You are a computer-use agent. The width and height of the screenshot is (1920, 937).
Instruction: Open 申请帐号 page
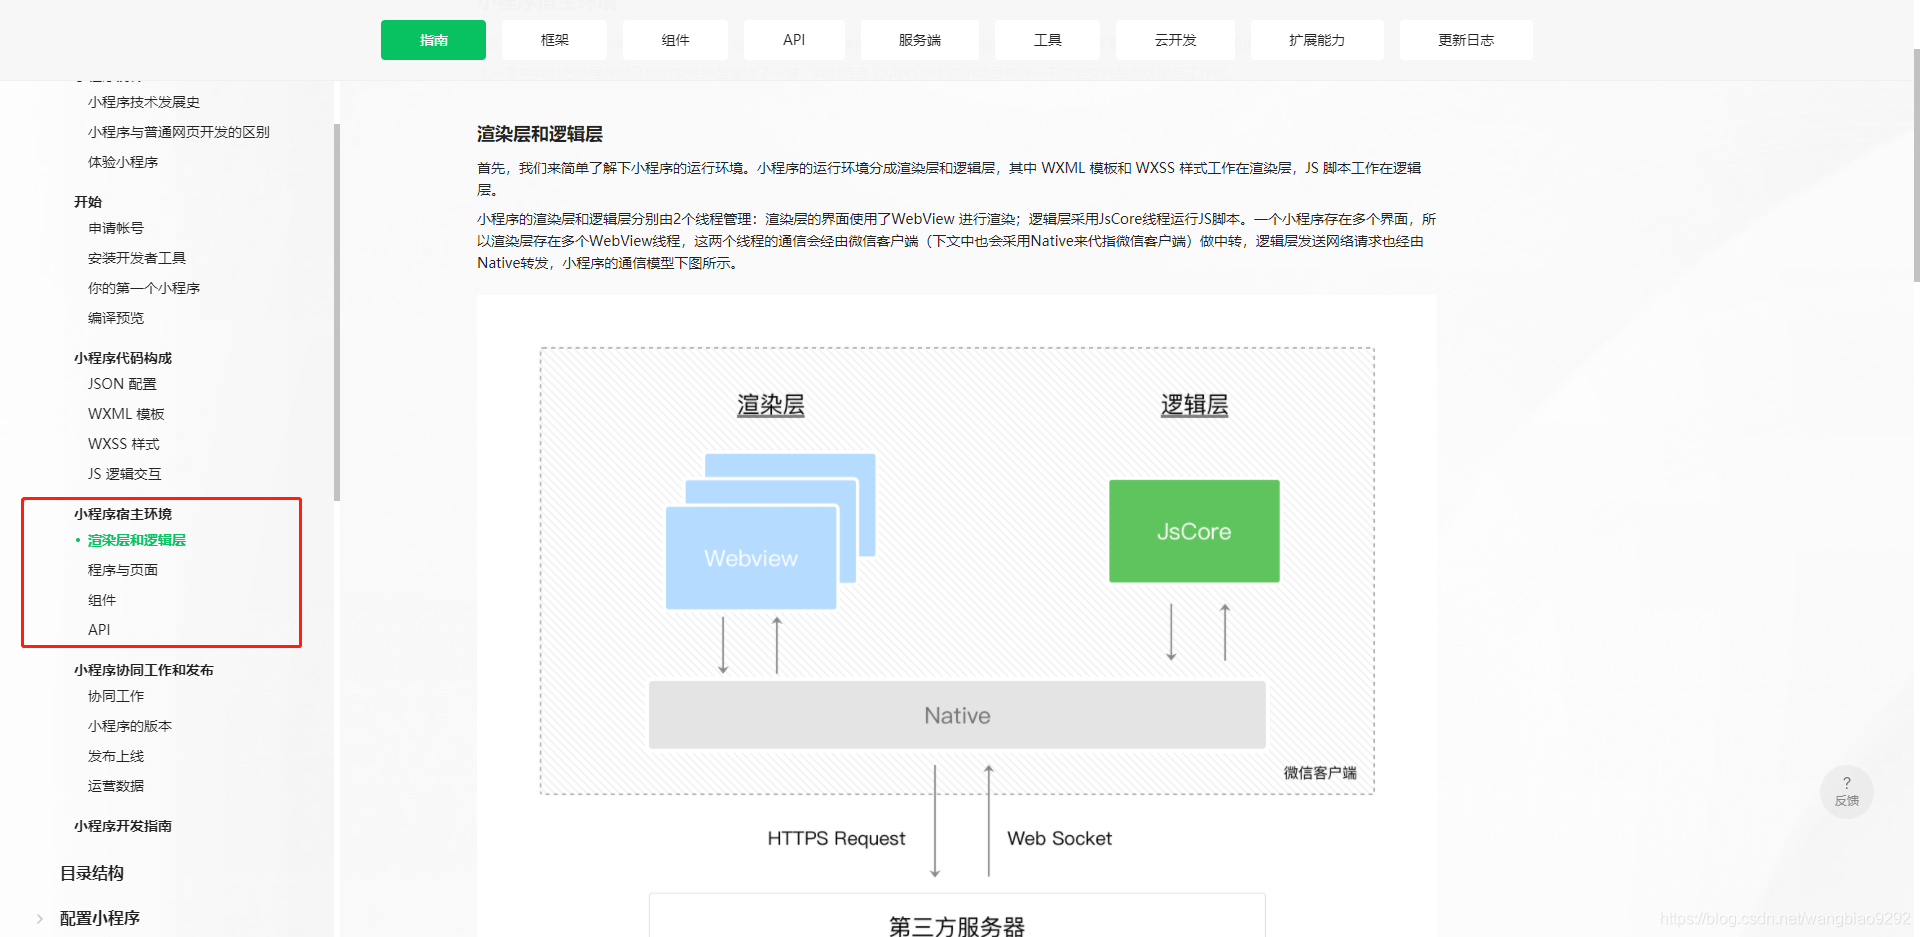coord(116,228)
